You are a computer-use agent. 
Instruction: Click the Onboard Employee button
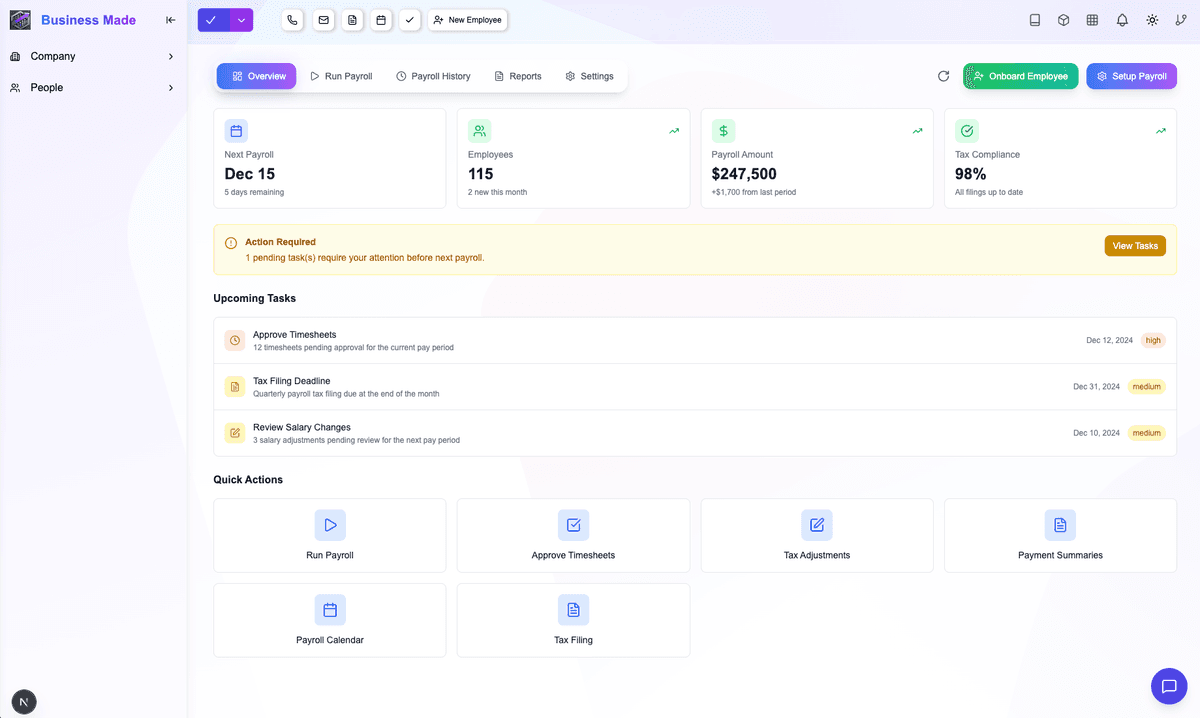[1020, 76]
